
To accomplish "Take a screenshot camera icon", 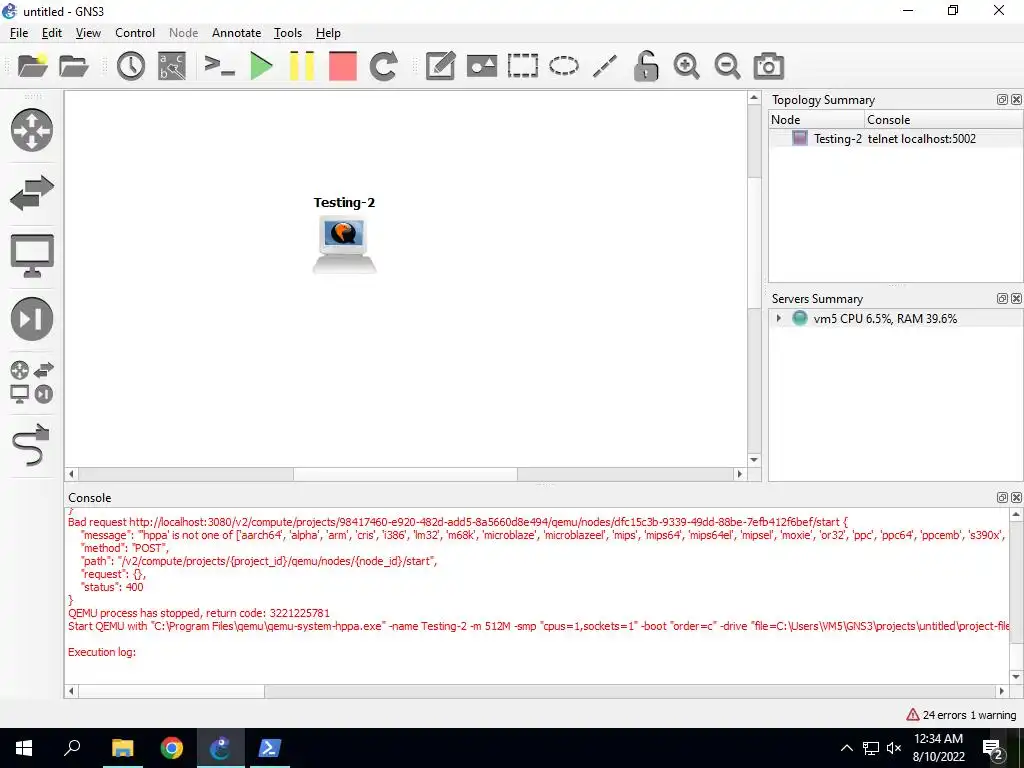I will [x=769, y=66].
